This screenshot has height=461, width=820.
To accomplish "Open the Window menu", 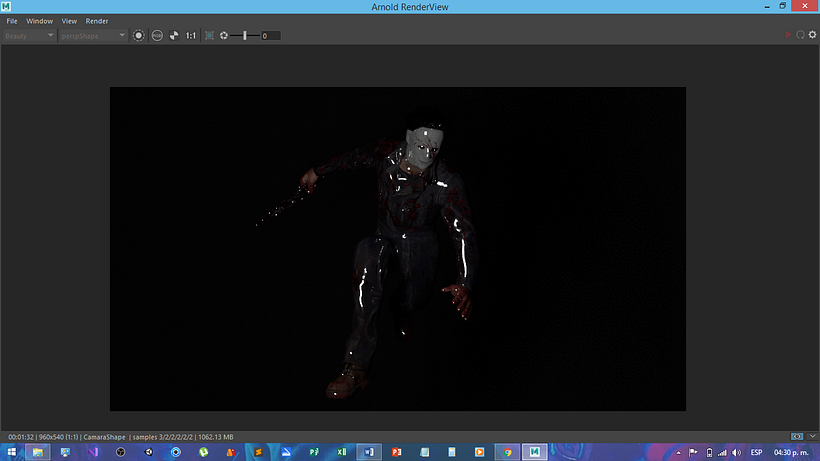I will tap(40, 21).
